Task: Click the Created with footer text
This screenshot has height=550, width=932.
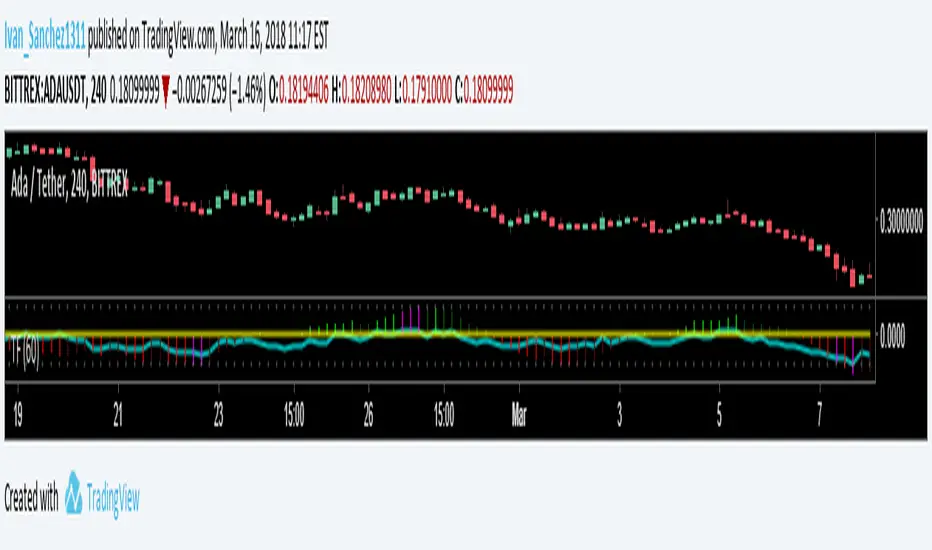Action: pyautogui.click(x=32, y=498)
